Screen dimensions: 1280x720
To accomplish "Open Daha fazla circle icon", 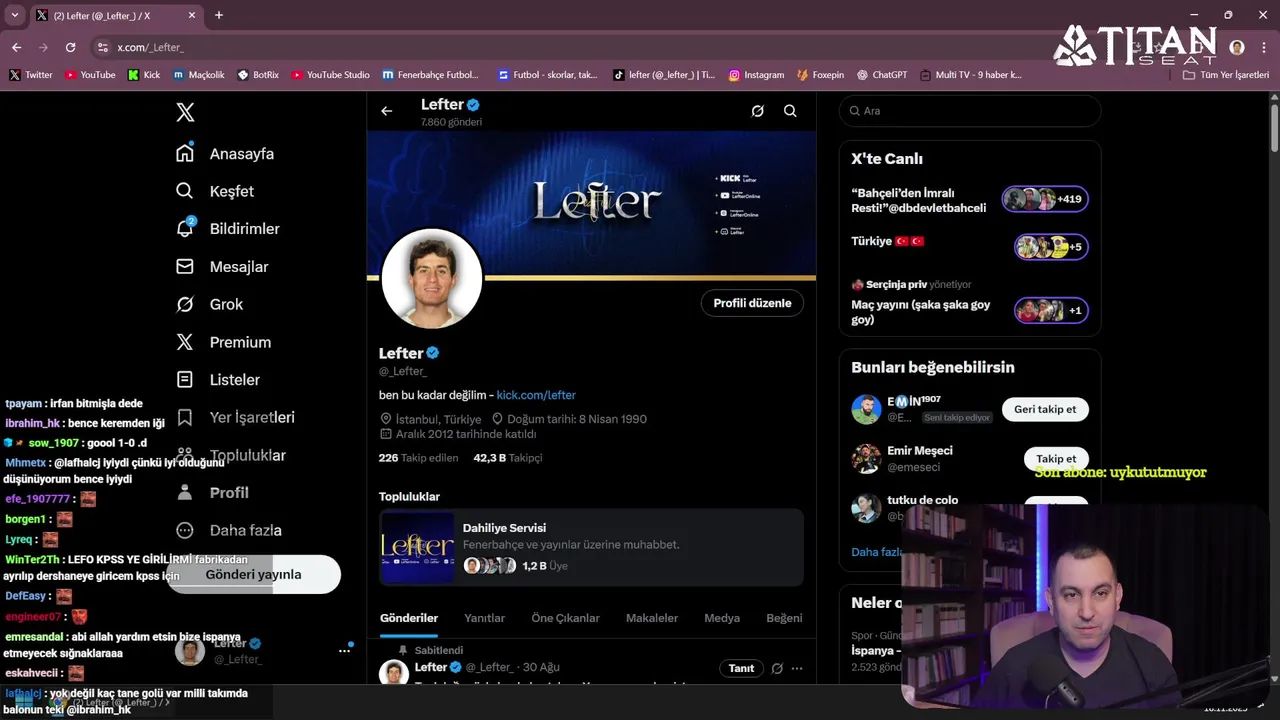I will pyautogui.click(x=185, y=530).
